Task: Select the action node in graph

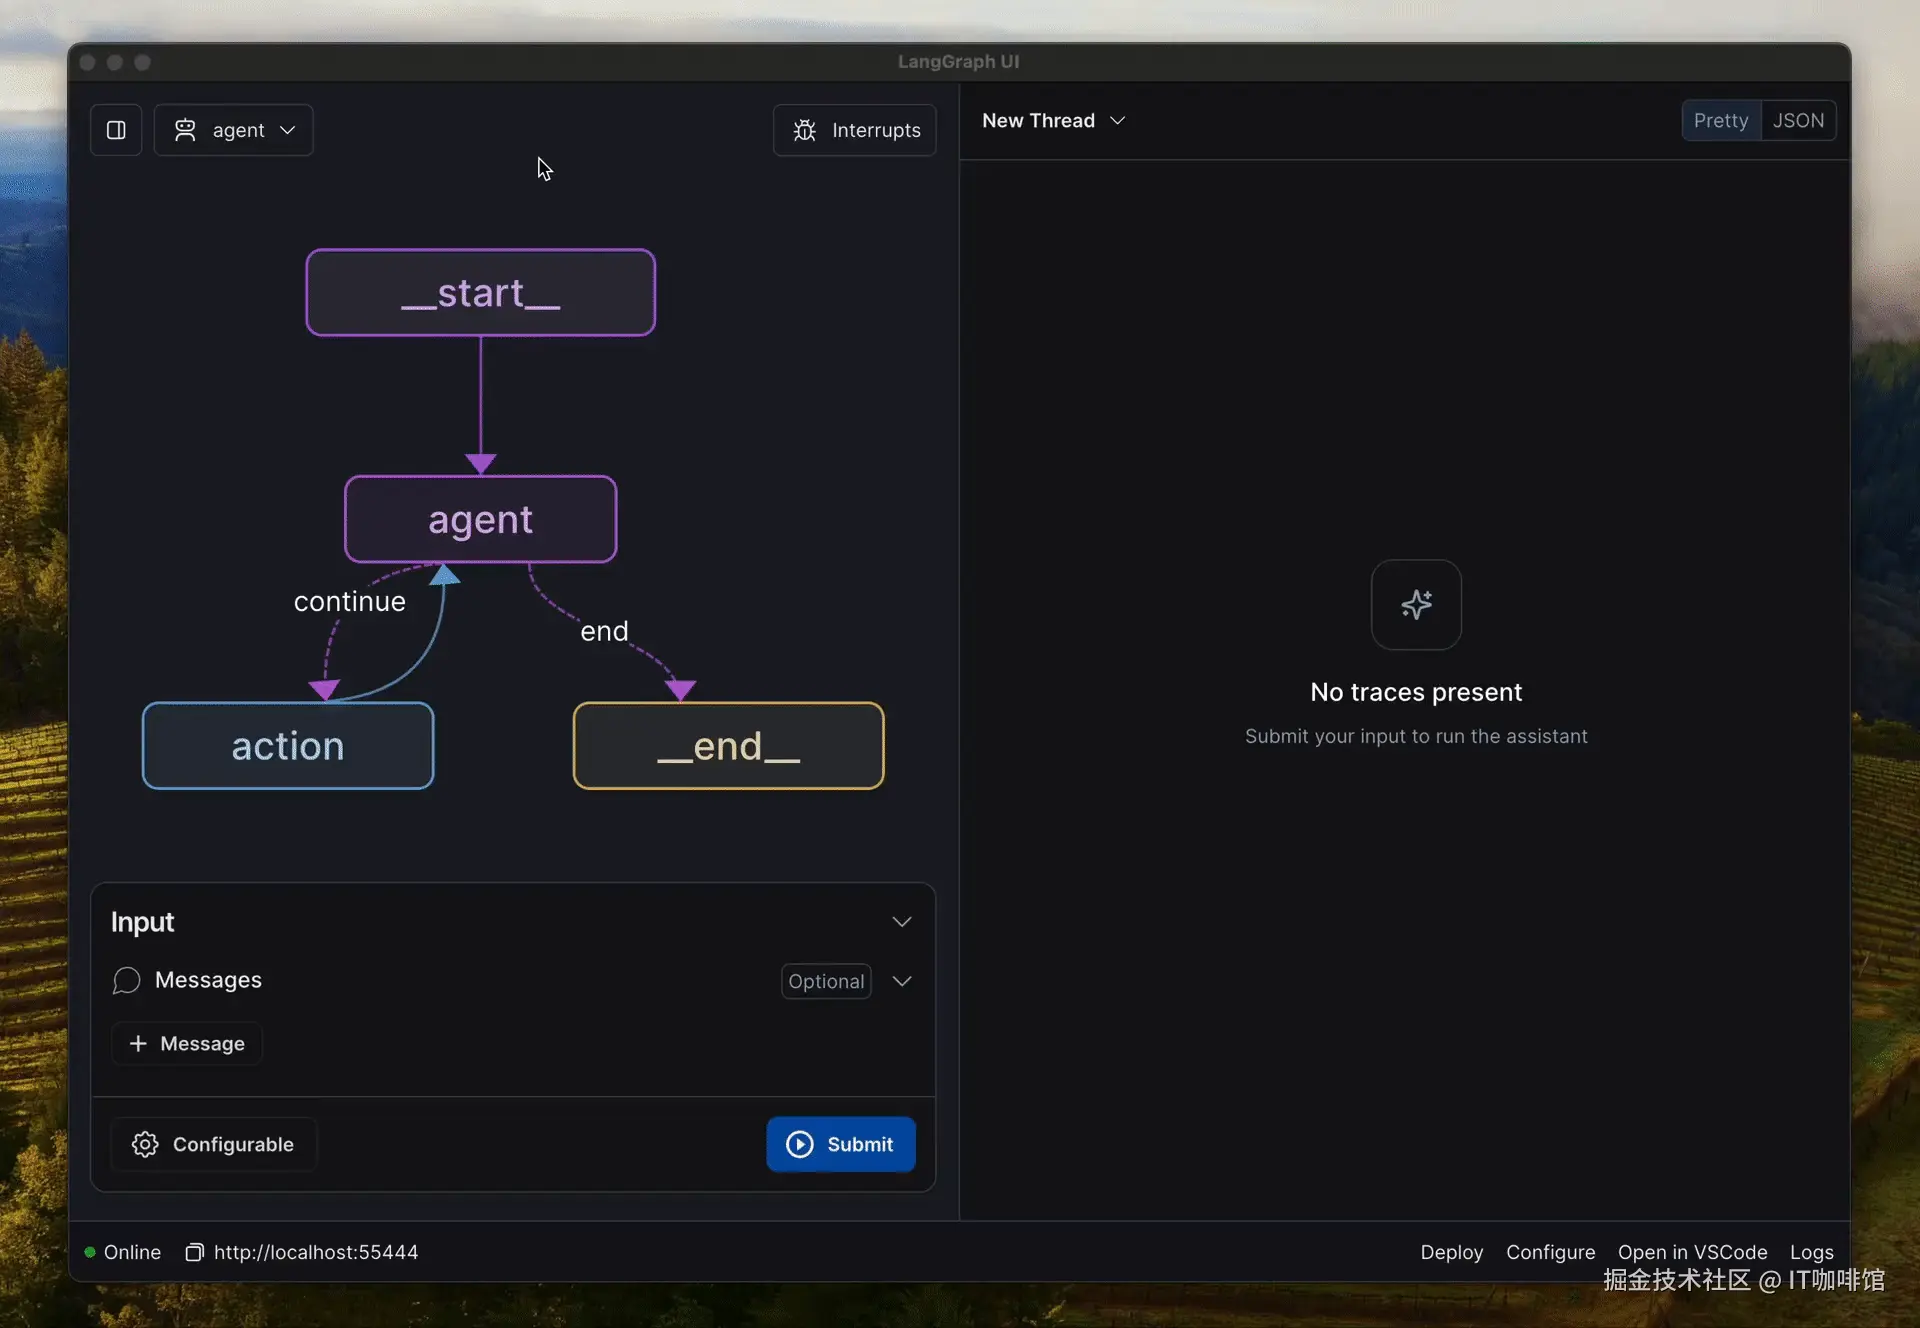Action: [x=288, y=746]
